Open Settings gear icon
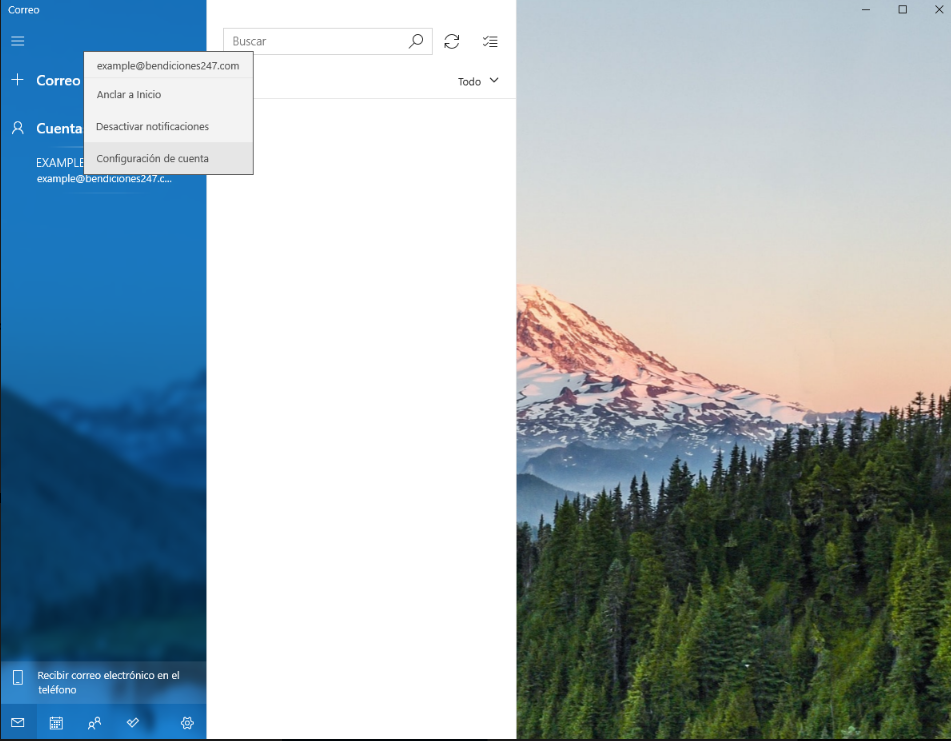Screen dimensions: 951x741 click(x=187, y=723)
